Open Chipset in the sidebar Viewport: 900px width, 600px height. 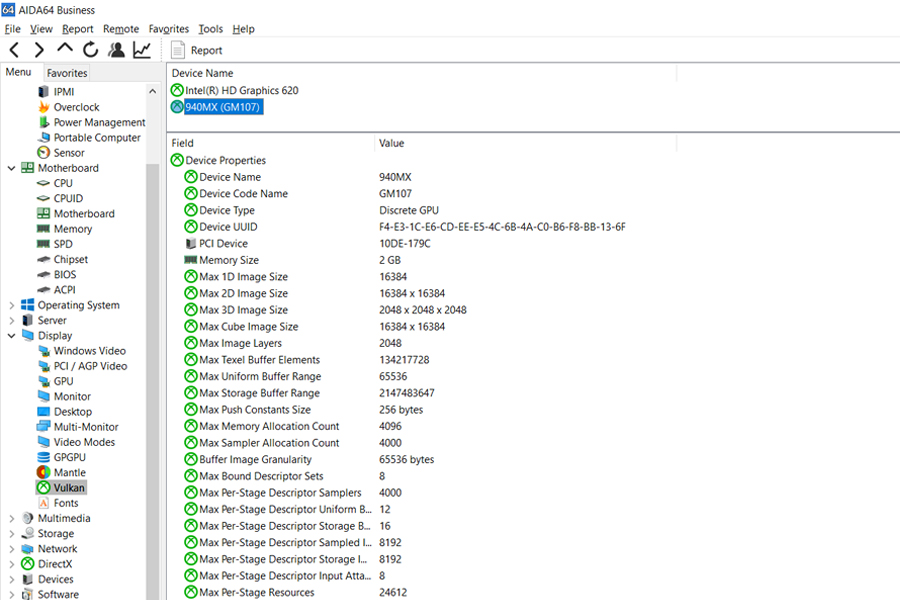71,260
